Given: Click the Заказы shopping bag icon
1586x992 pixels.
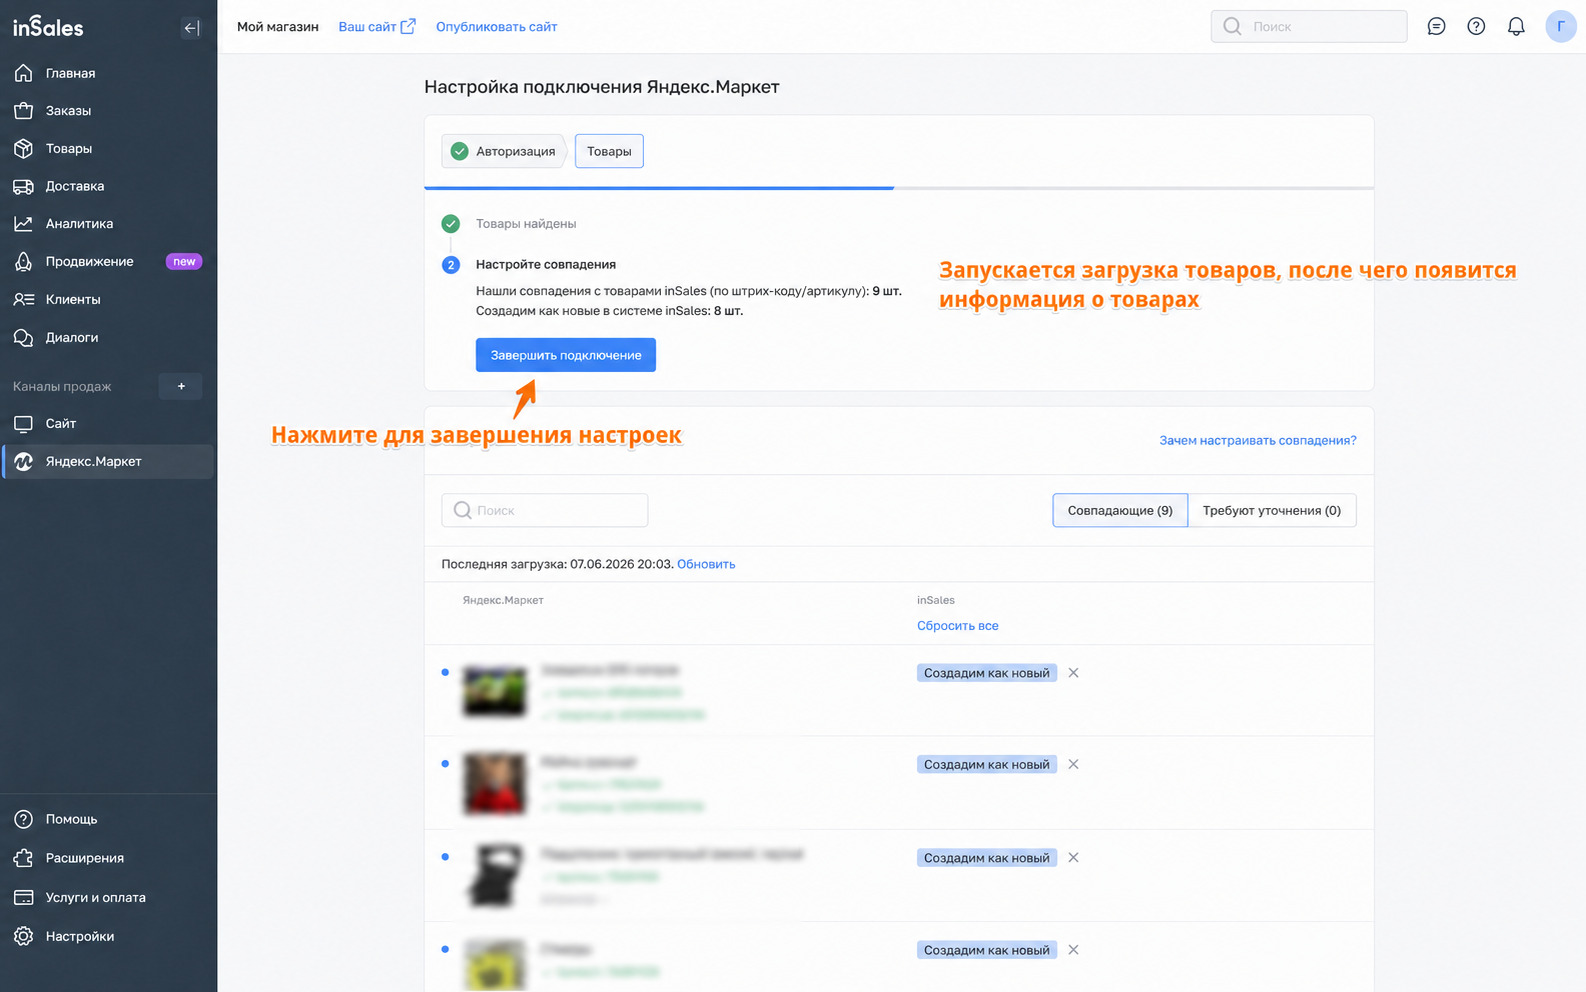Looking at the screenshot, I should click(x=23, y=111).
